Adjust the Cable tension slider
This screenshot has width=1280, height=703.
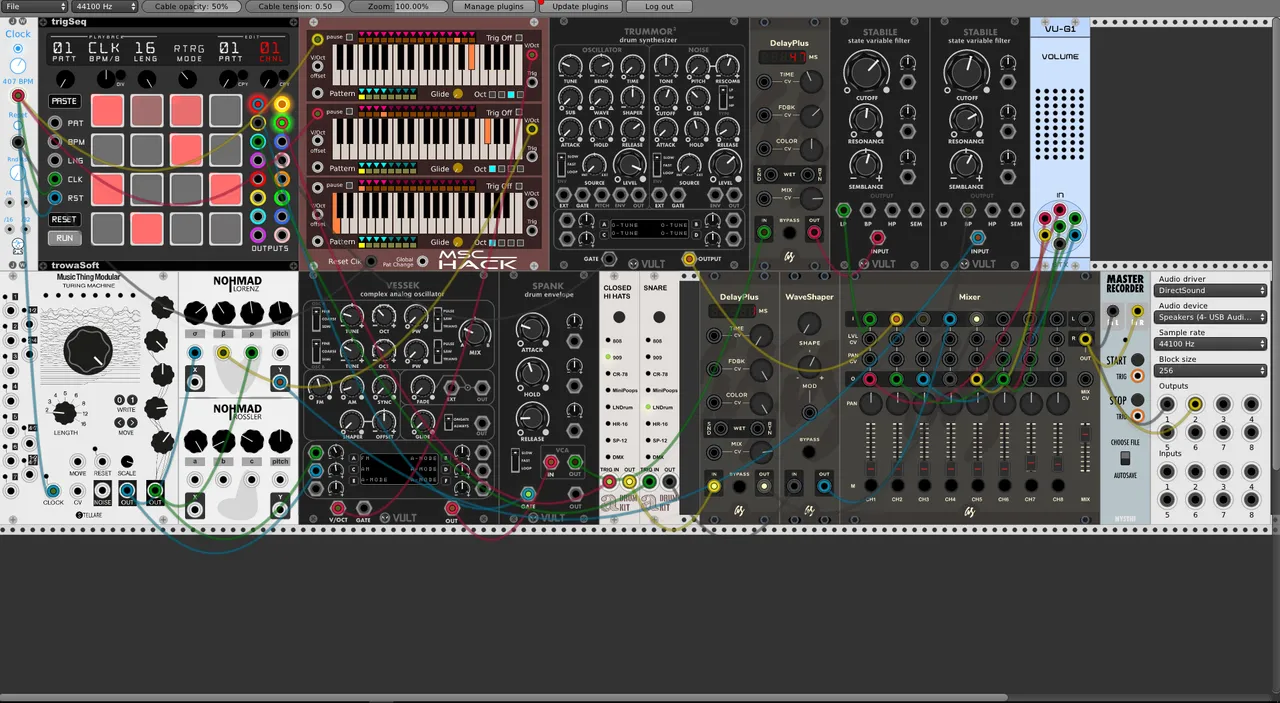[295, 6]
